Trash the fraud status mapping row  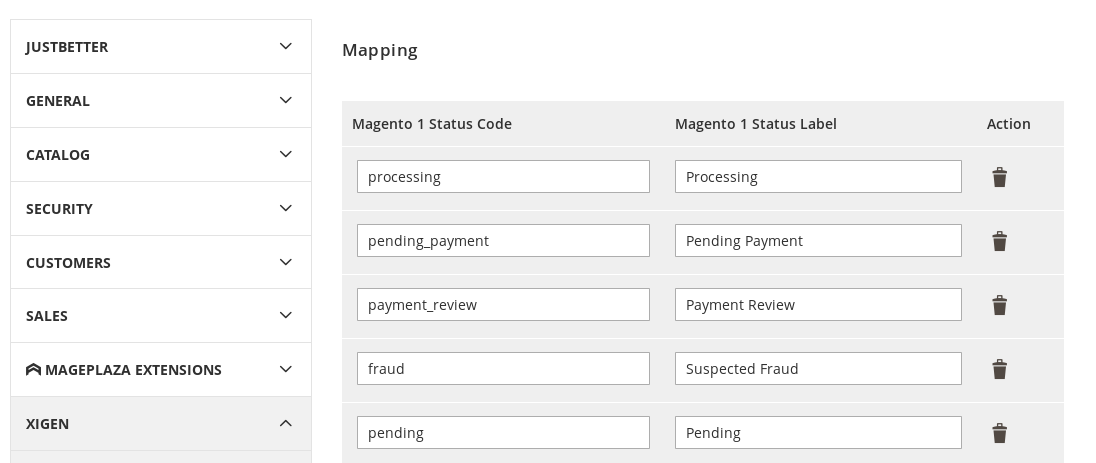[999, 369]
